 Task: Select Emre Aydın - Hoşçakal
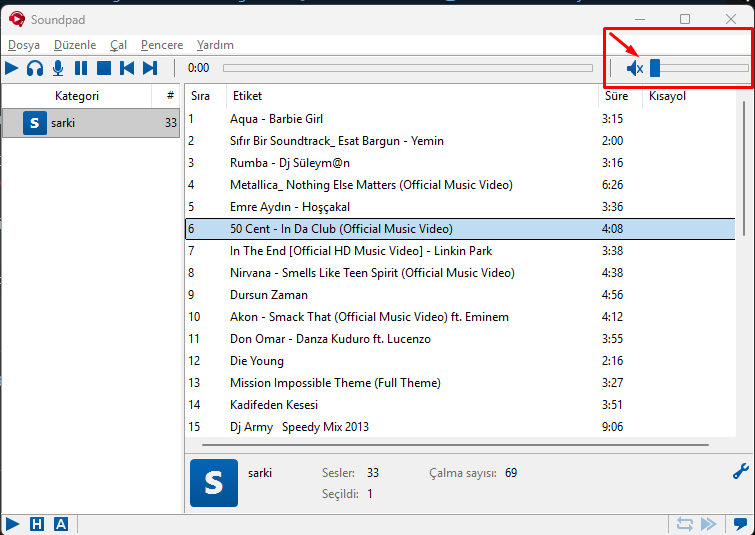click(460, 207)
